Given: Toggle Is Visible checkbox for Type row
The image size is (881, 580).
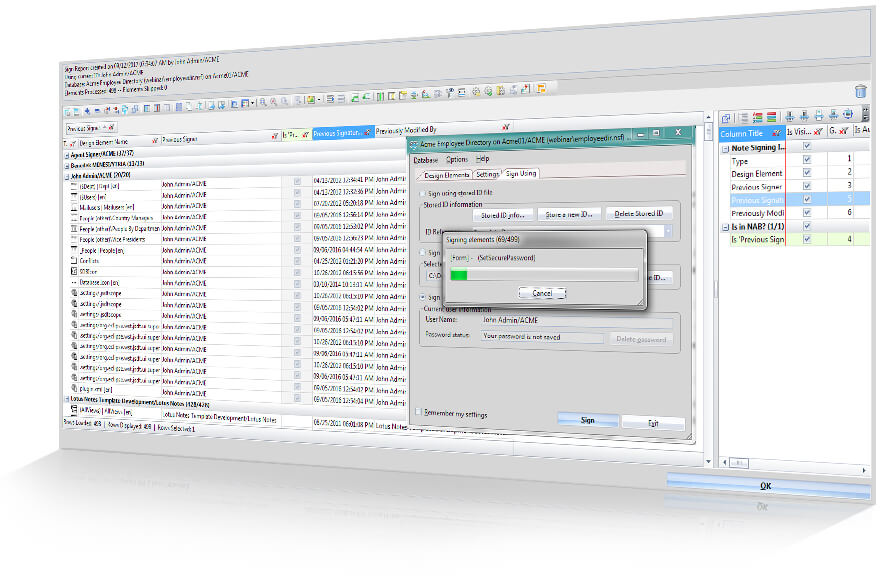Looking at the screenshot, I should click(x=807, y=160).
